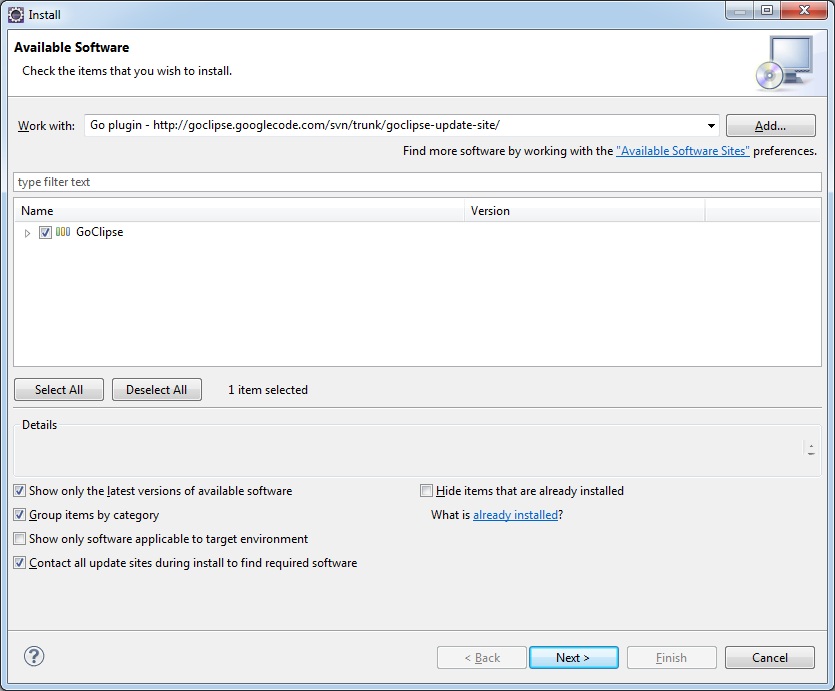Expand the GoClipse tree node
Viewport: 835px width, 691px height.
tap(28, 233)
